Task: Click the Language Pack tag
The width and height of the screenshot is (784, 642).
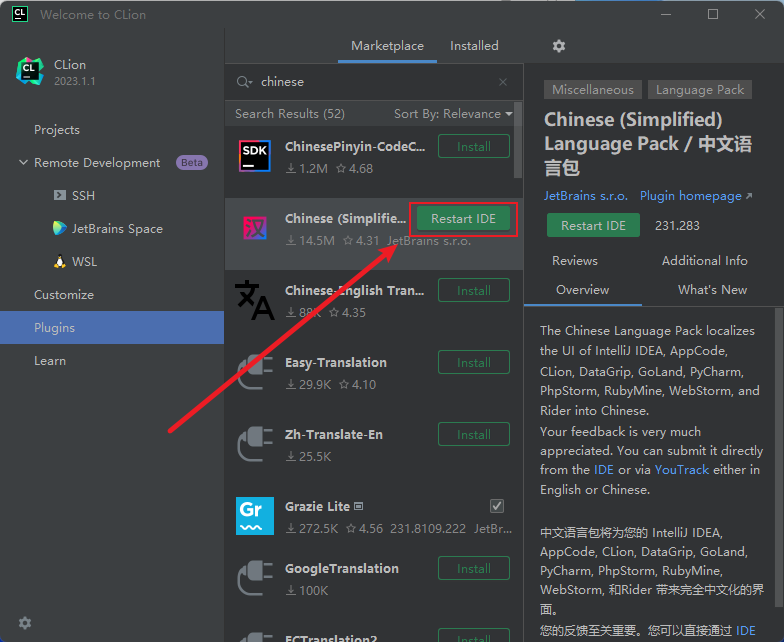Action: click(x=700, y=90)
